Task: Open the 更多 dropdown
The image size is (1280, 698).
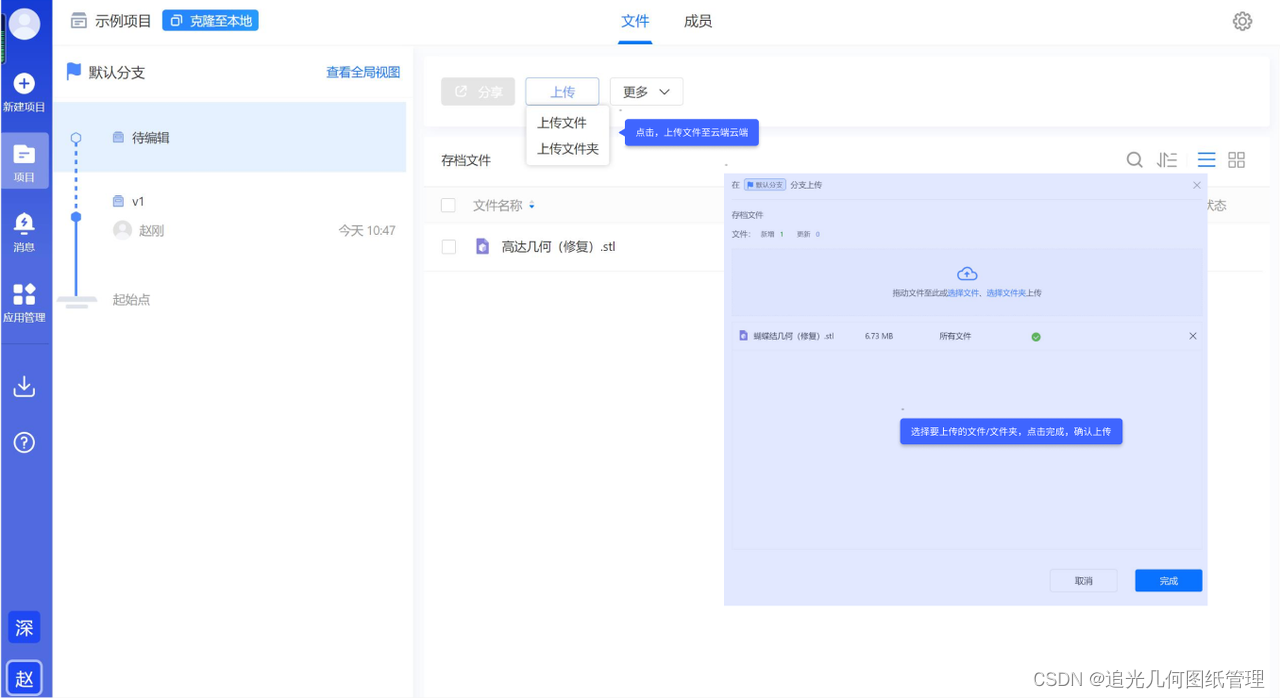Action: point(646,92)
